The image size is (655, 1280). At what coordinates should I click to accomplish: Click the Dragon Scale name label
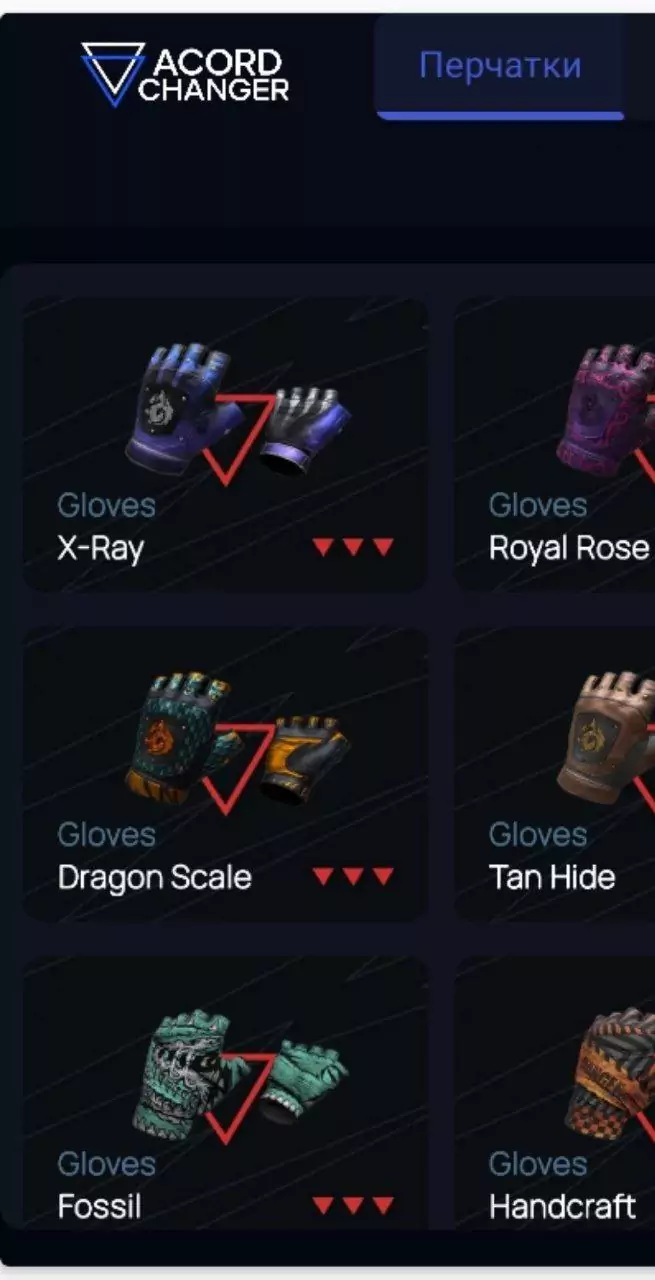tap(154, 878)
